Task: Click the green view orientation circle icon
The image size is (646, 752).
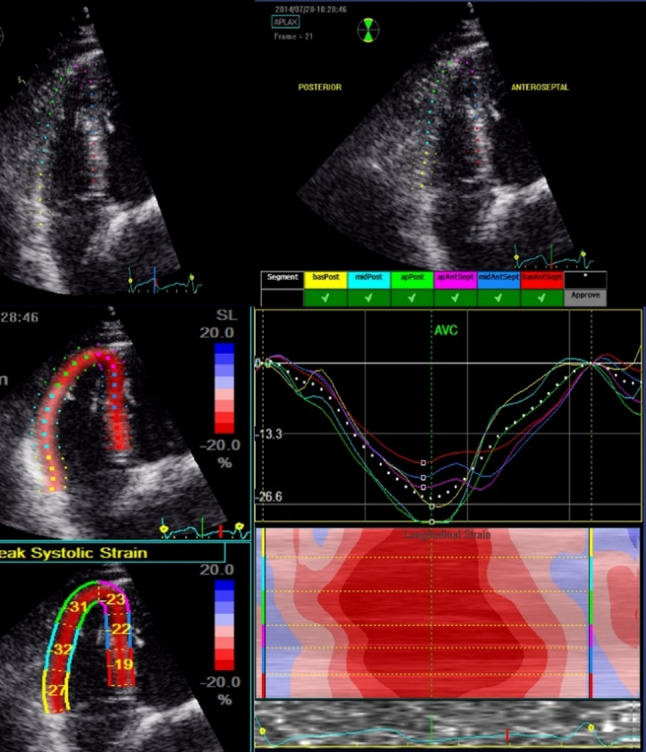Action: tap(368, 30)
